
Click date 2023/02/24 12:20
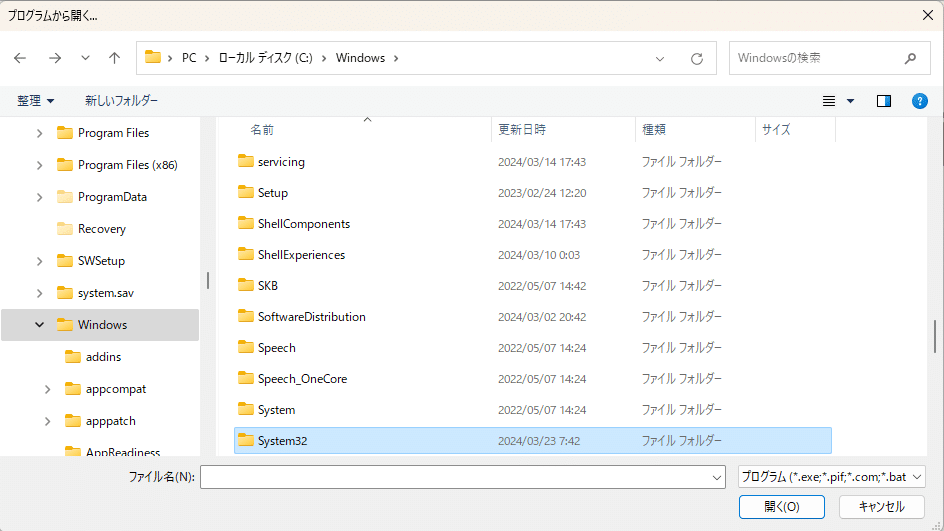542,193
